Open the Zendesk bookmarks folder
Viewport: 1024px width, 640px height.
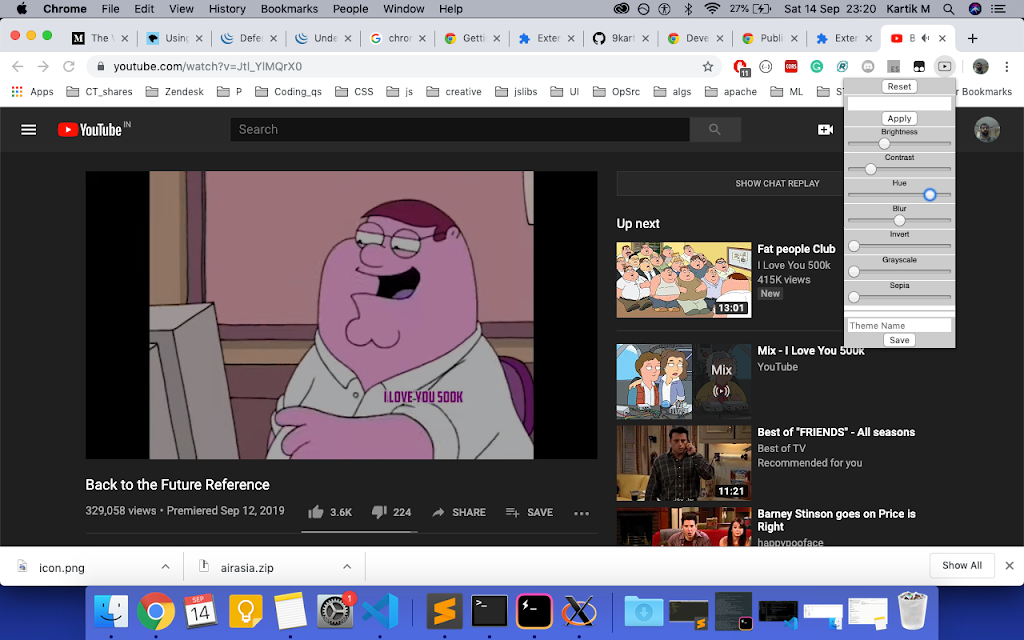point(175,91)
